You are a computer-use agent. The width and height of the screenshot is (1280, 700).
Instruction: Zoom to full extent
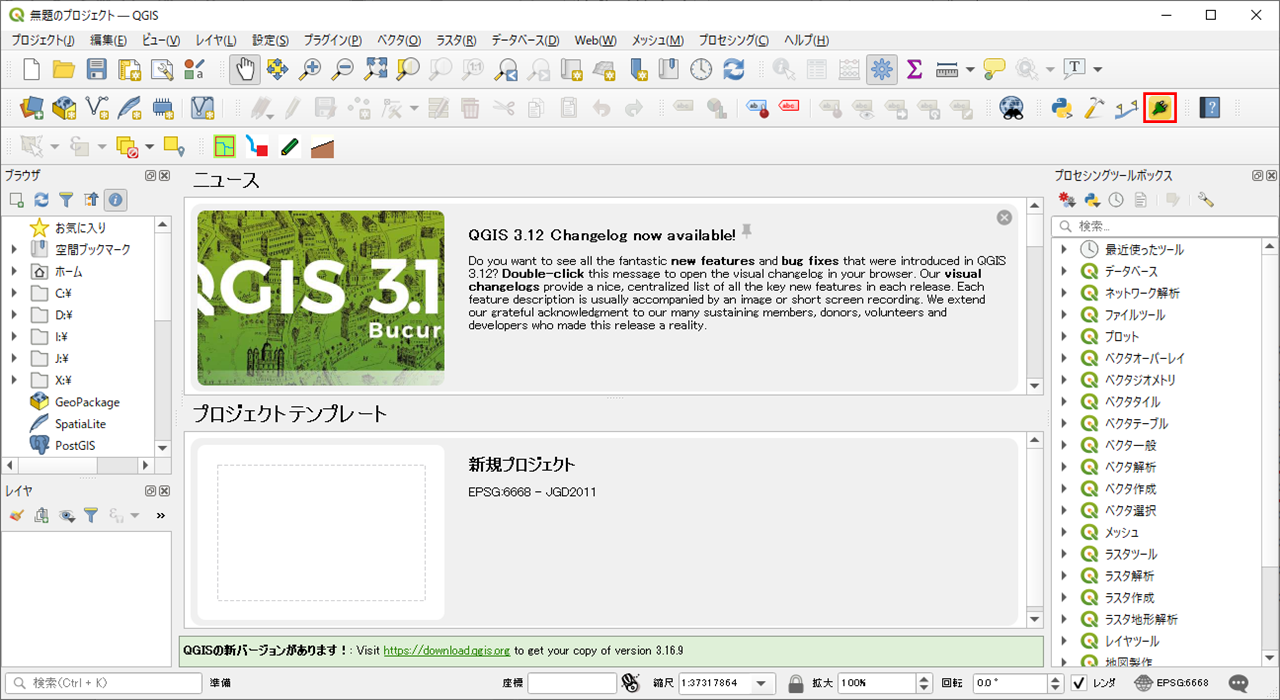point(375,69)
